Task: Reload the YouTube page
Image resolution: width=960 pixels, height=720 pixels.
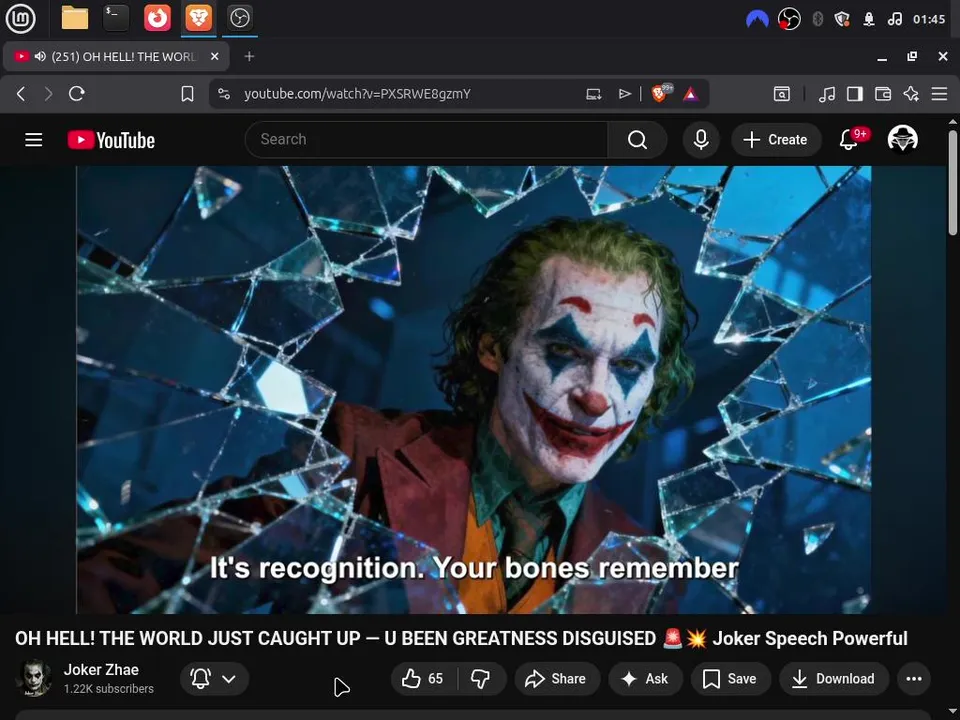Action: click(77, 94)
